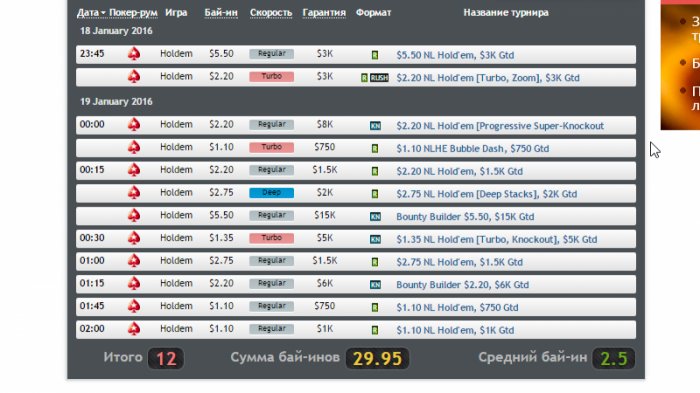Click format icon in the 02:00 row
The height and width of the screenshot is (393, 700).
point(375,330)
